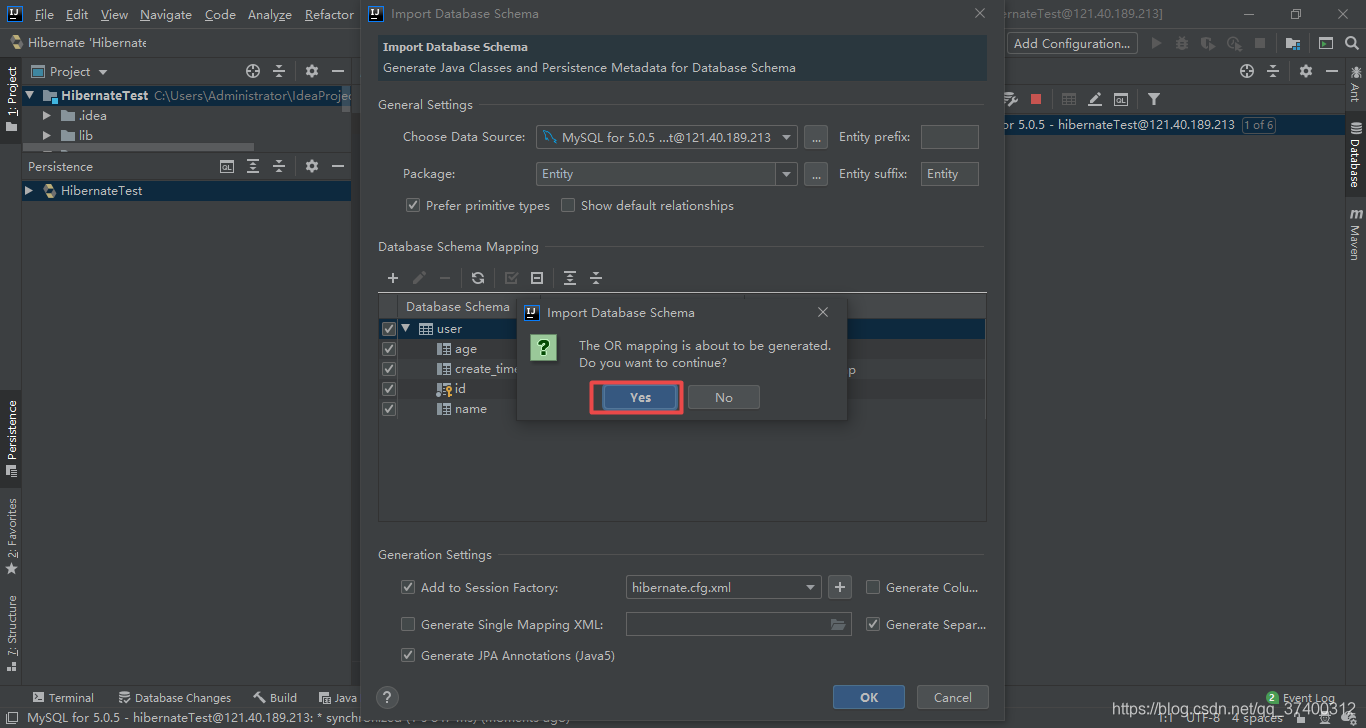Click Project Structure icon in top toolbar
1366x728 pixels.
[1293, 43]
